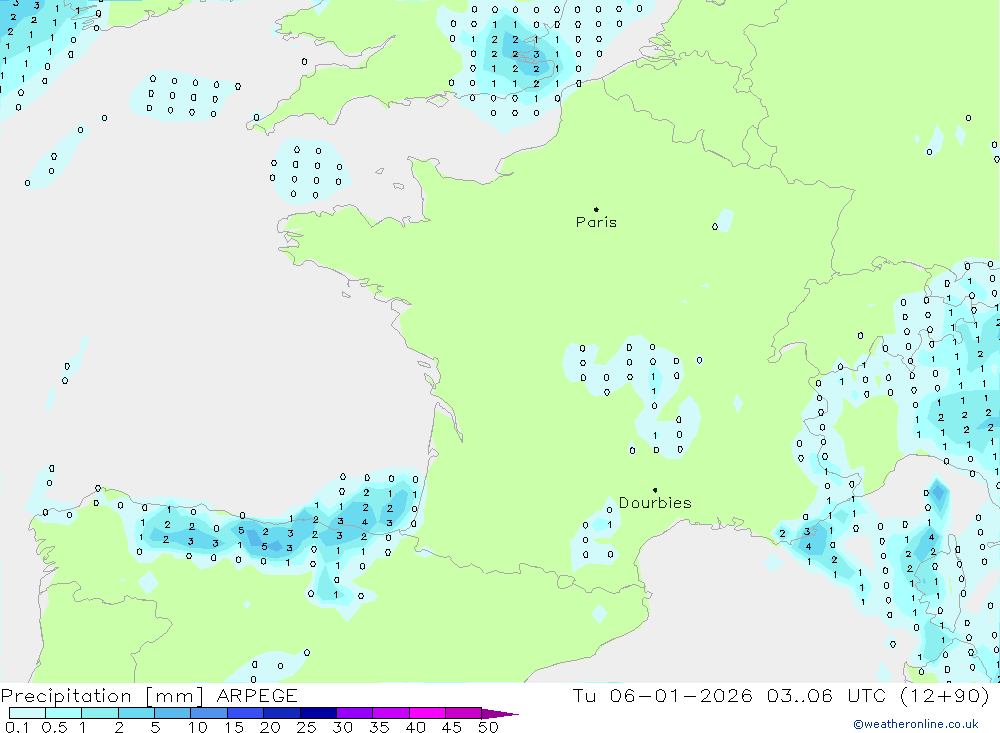Viewport: 1000px width, 733px height.
Task: Select the legend swatch between 5 and 10
Action: tap(173, 713)
